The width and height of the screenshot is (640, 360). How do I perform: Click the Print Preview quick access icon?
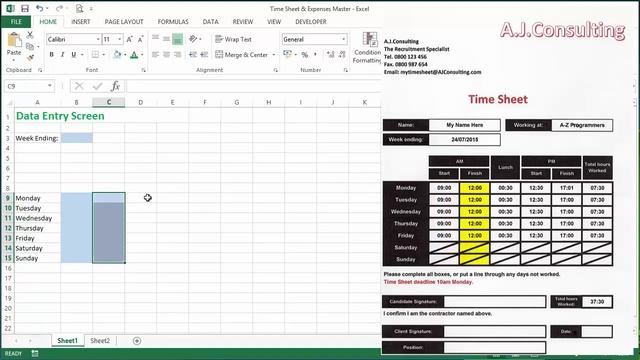pos(80,9)
